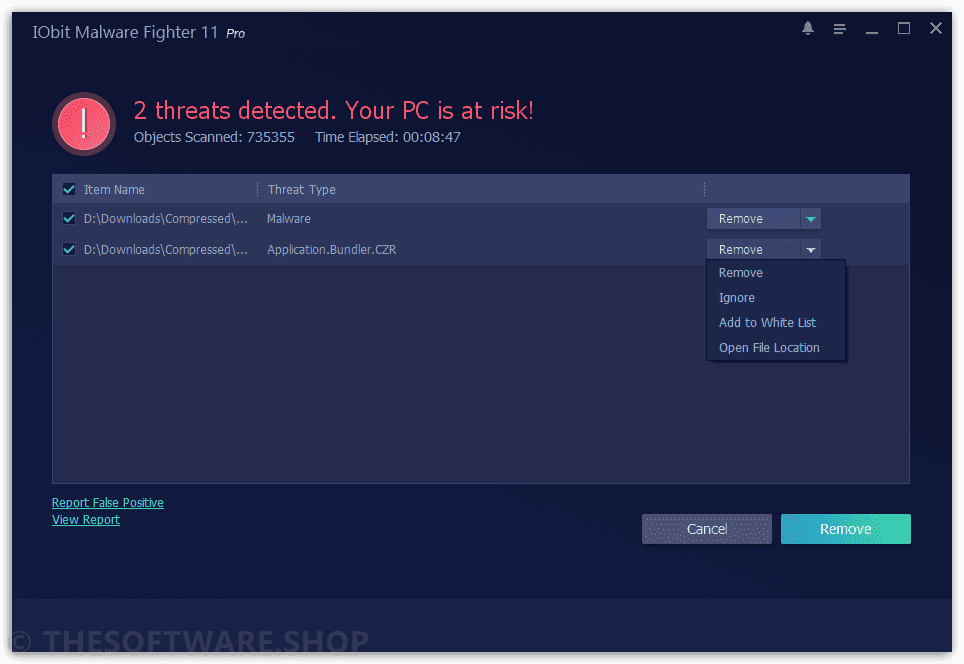Select Open File Location option
Screen dimensions: 964x664
tap(776, 348)
